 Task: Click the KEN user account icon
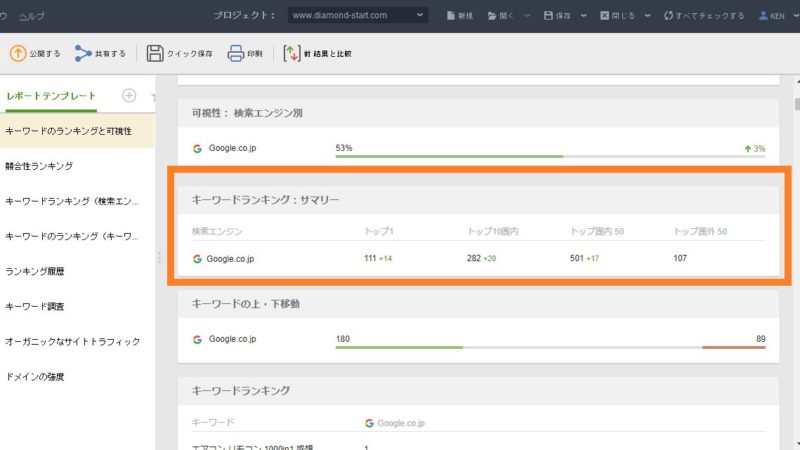point(763,15)
